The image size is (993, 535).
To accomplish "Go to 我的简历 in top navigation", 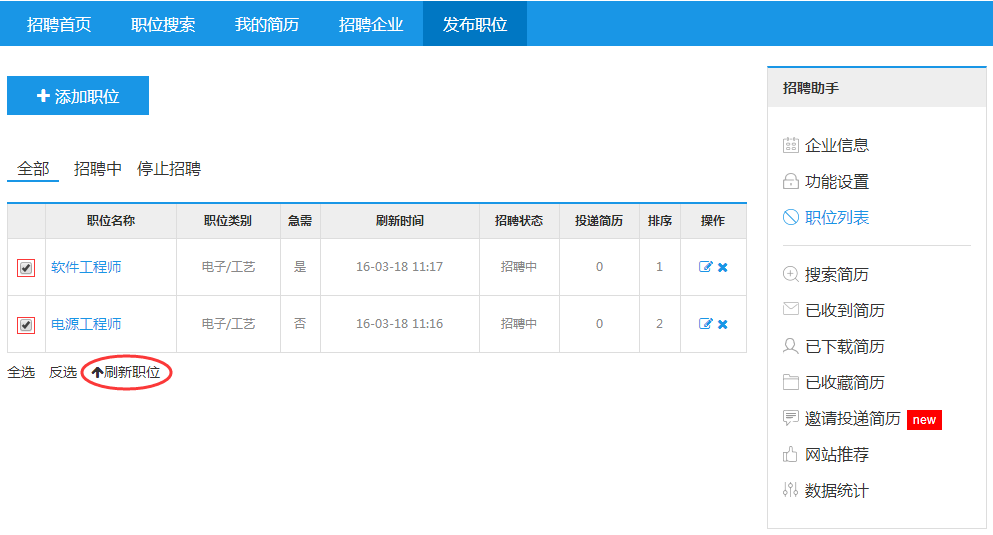I will point(267,25).
